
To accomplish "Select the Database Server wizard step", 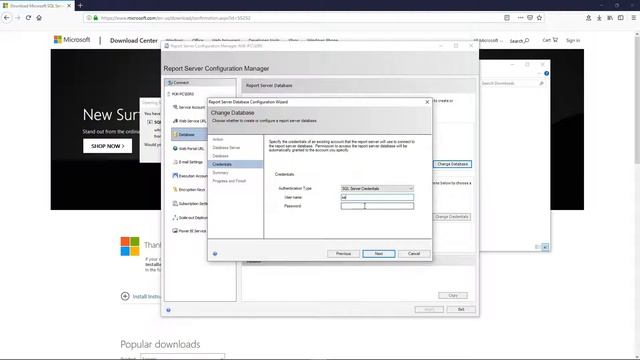I will pyautogui.click(x=226, y=148).
